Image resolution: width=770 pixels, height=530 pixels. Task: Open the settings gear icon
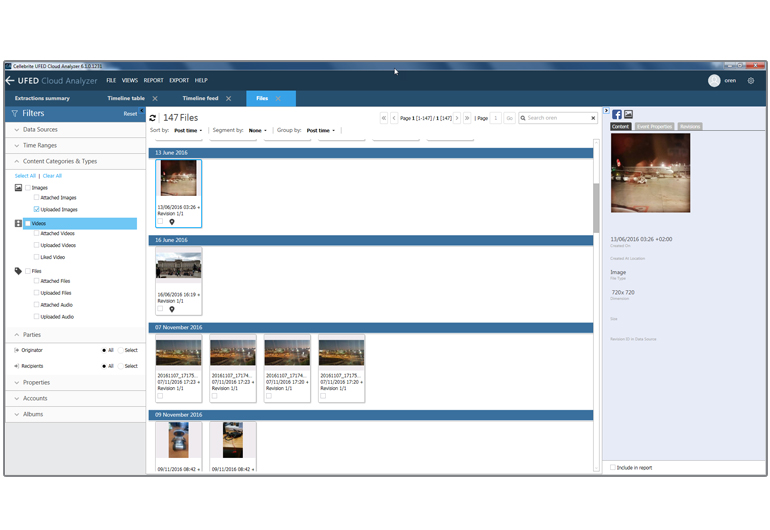[x=751, y=81]
